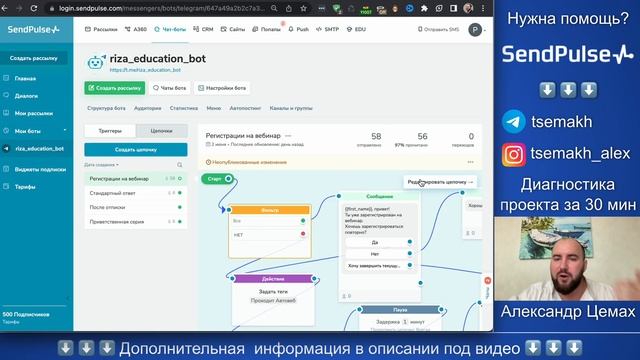Open the Дата создания sort dropdown
Image resolution: width=640 pixels, height=360 pixels.
(x=102, y=165)
